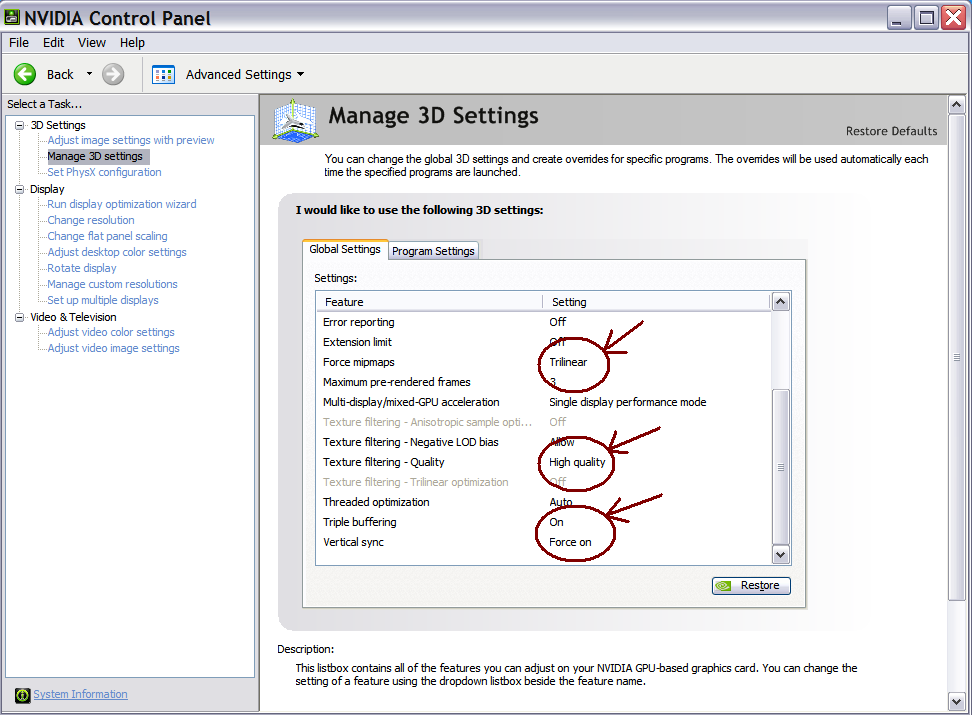Open the File menu
The image size is (972, 715).
pyautogui.click(x=19, y=43)
